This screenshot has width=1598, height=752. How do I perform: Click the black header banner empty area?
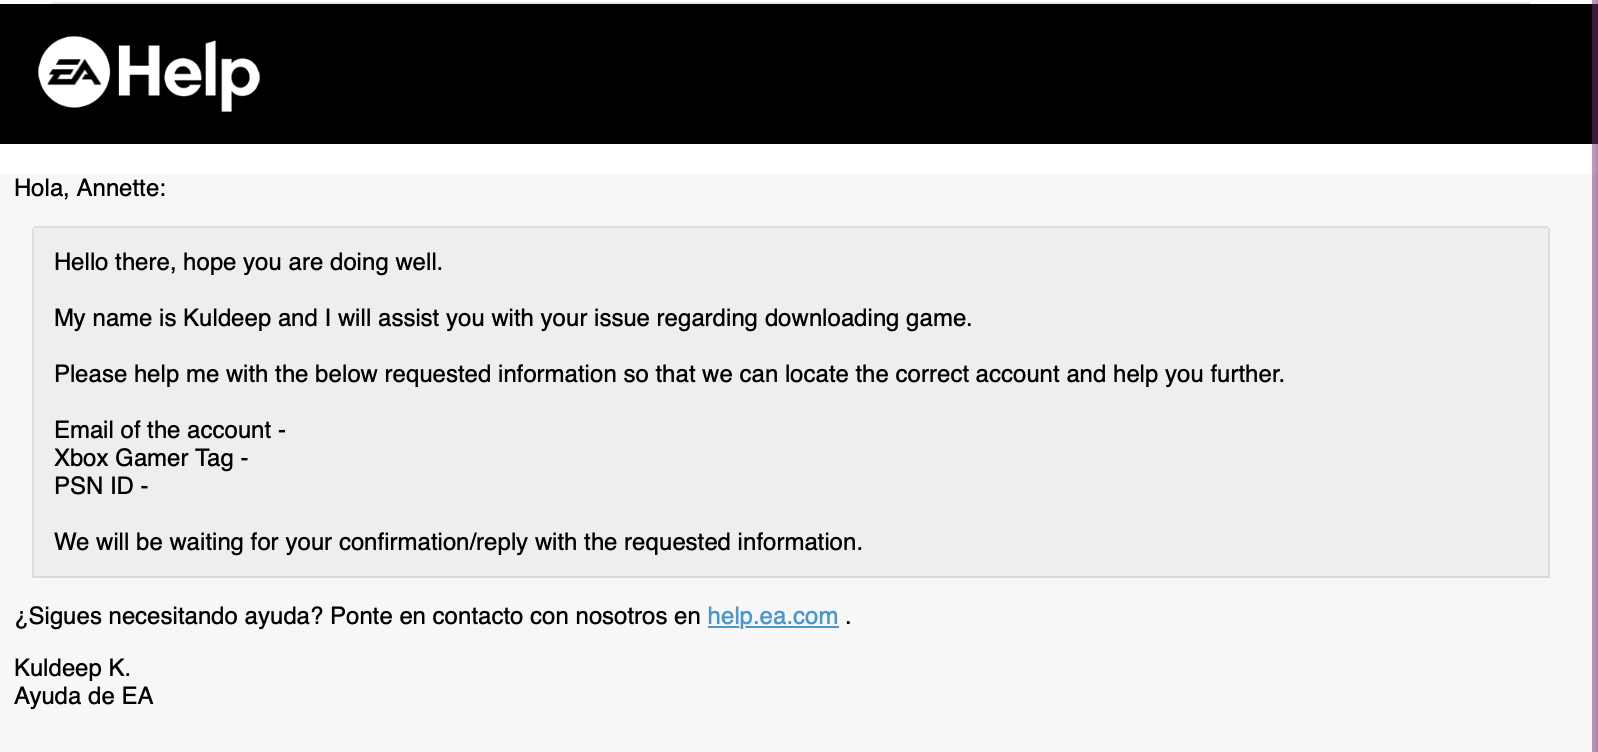pyautogui.click(x=900, y=74)
